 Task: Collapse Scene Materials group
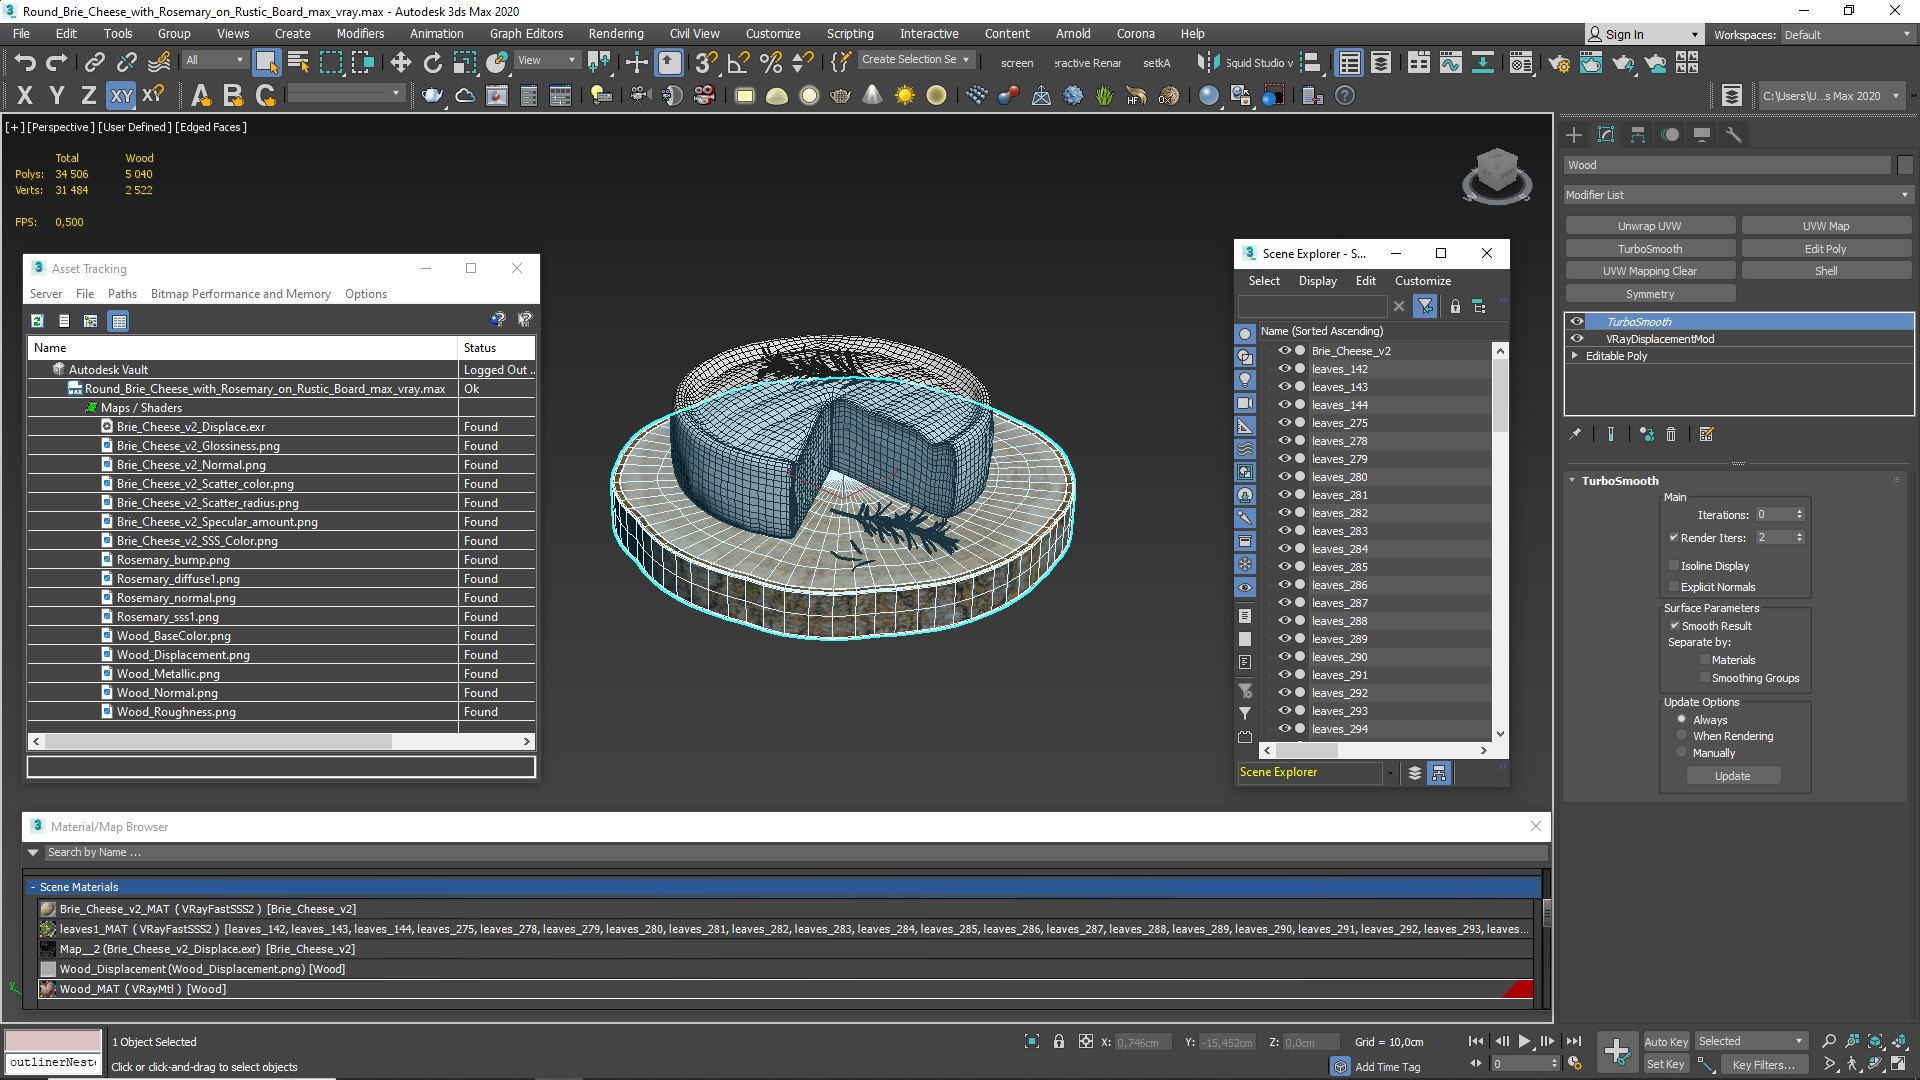click(x=33, y=887)
